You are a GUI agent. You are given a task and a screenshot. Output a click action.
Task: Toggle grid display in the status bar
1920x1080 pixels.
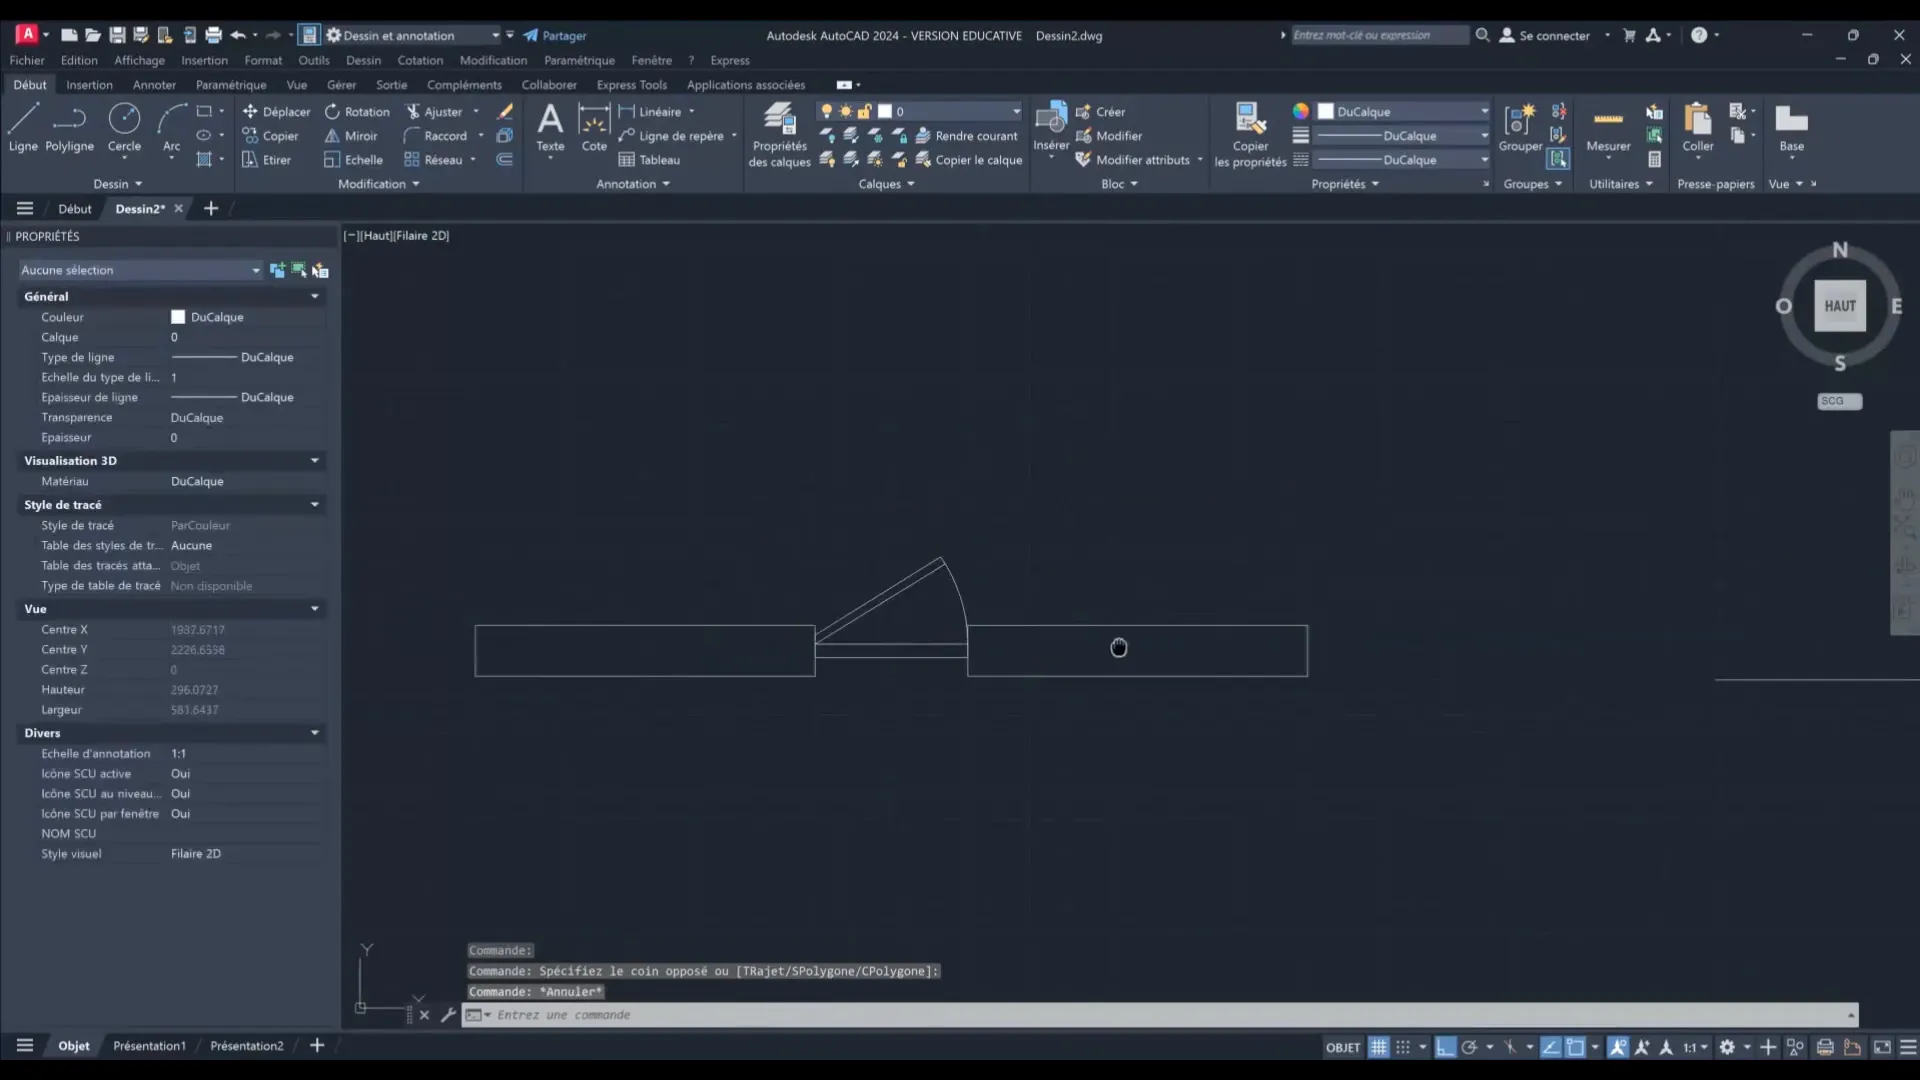click(x=1378, y=1046)
